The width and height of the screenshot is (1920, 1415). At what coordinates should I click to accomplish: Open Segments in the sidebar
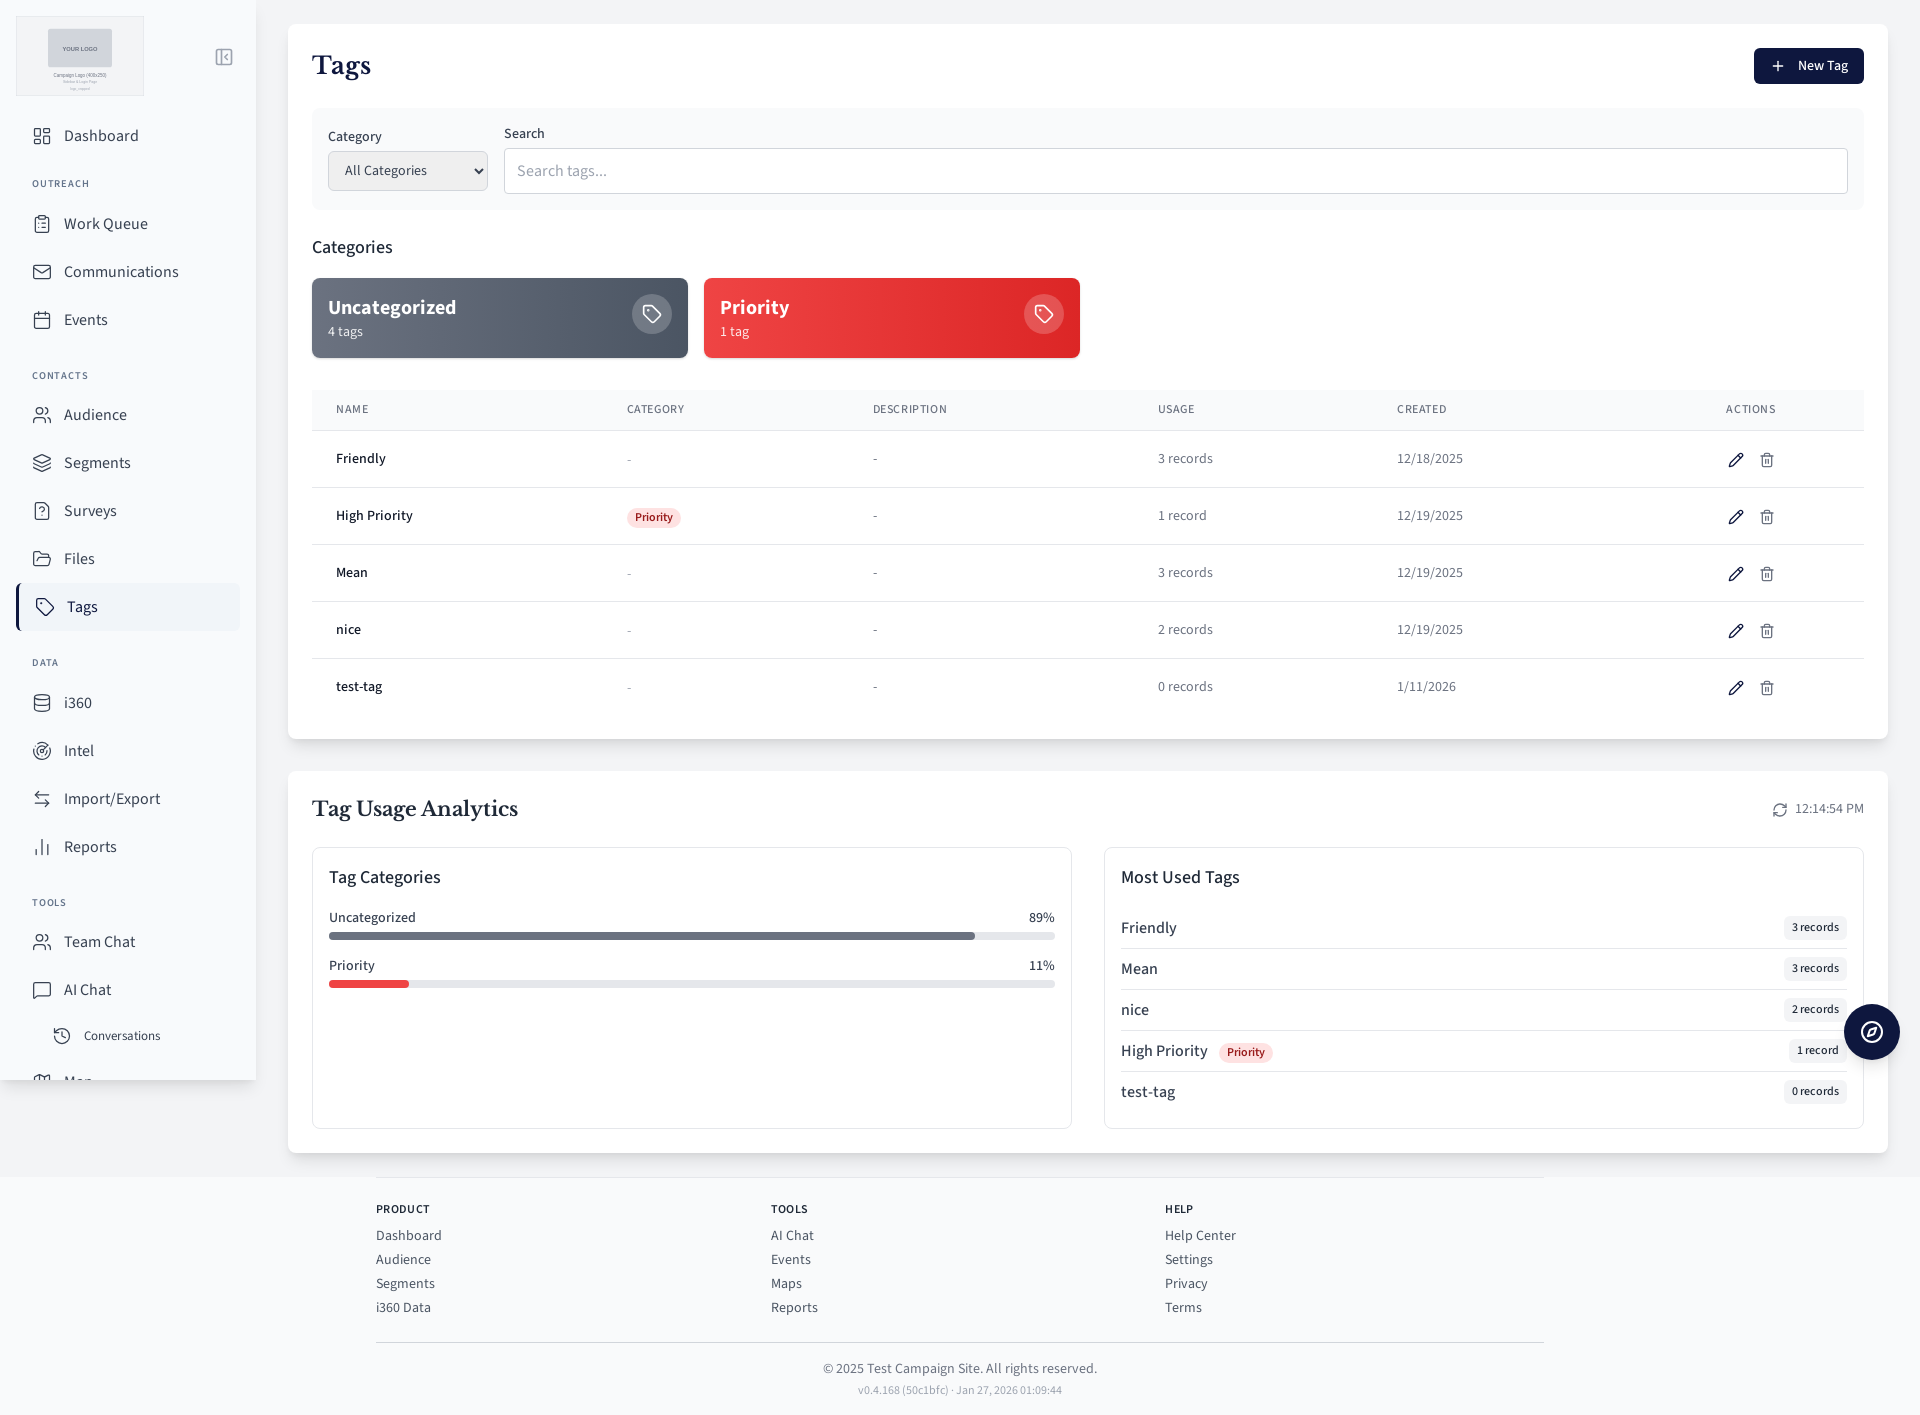tap(97, 463)
